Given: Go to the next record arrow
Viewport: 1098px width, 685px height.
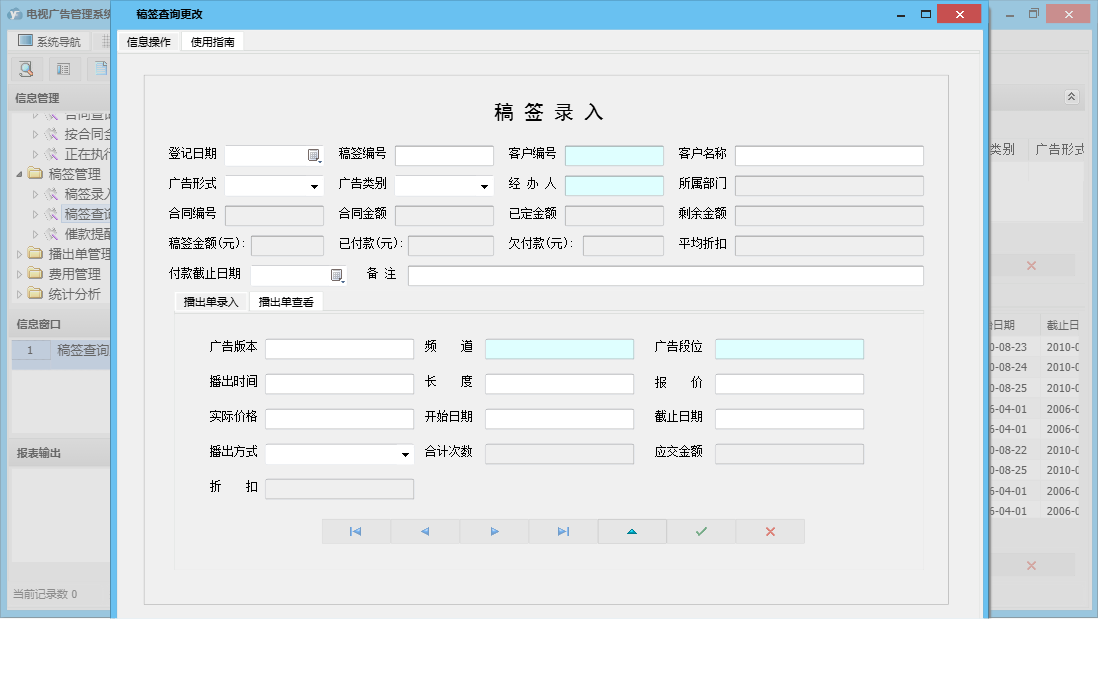Looking at the screenshot, I should click(494, 532).
